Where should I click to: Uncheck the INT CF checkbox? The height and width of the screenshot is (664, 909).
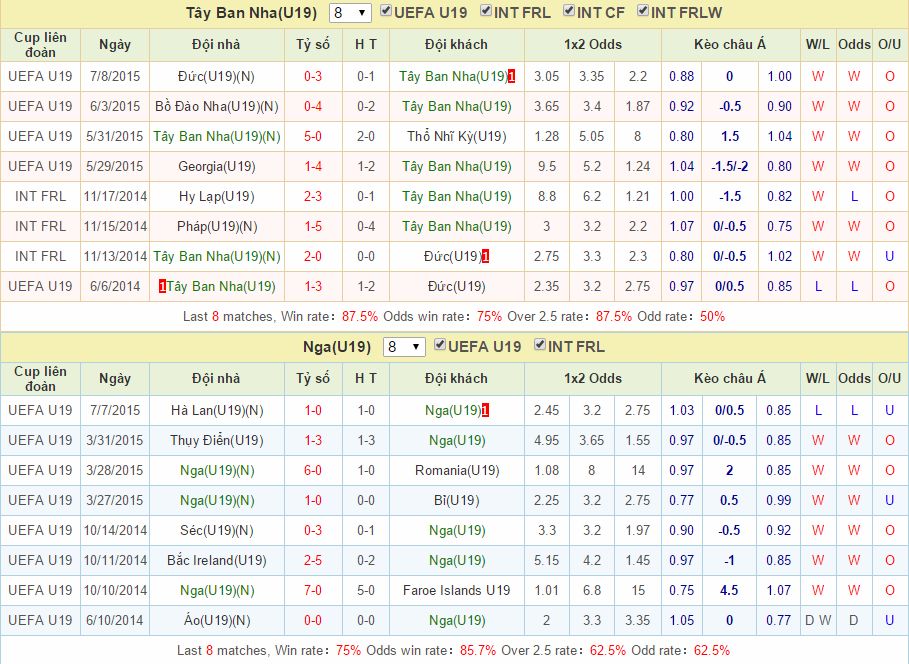(569, 11)
